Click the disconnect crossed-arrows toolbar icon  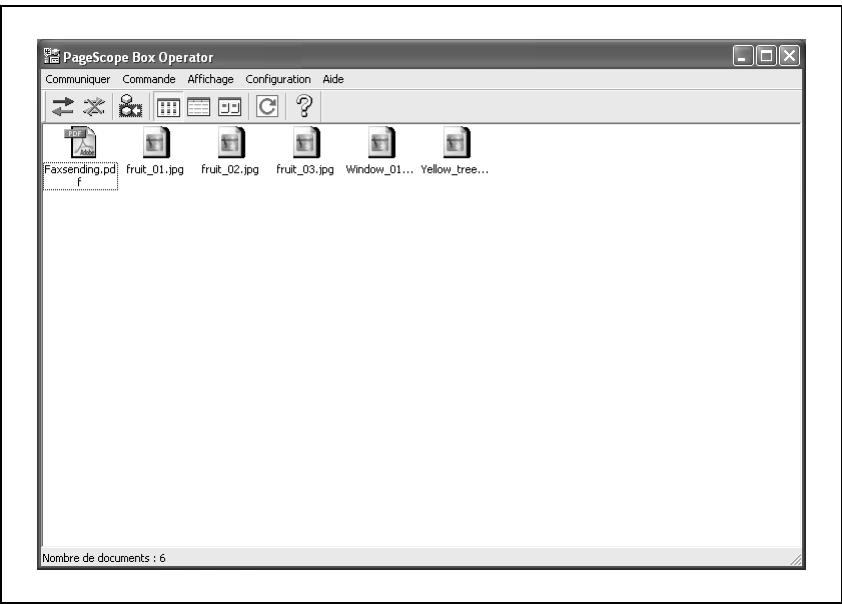coord(94,106)
